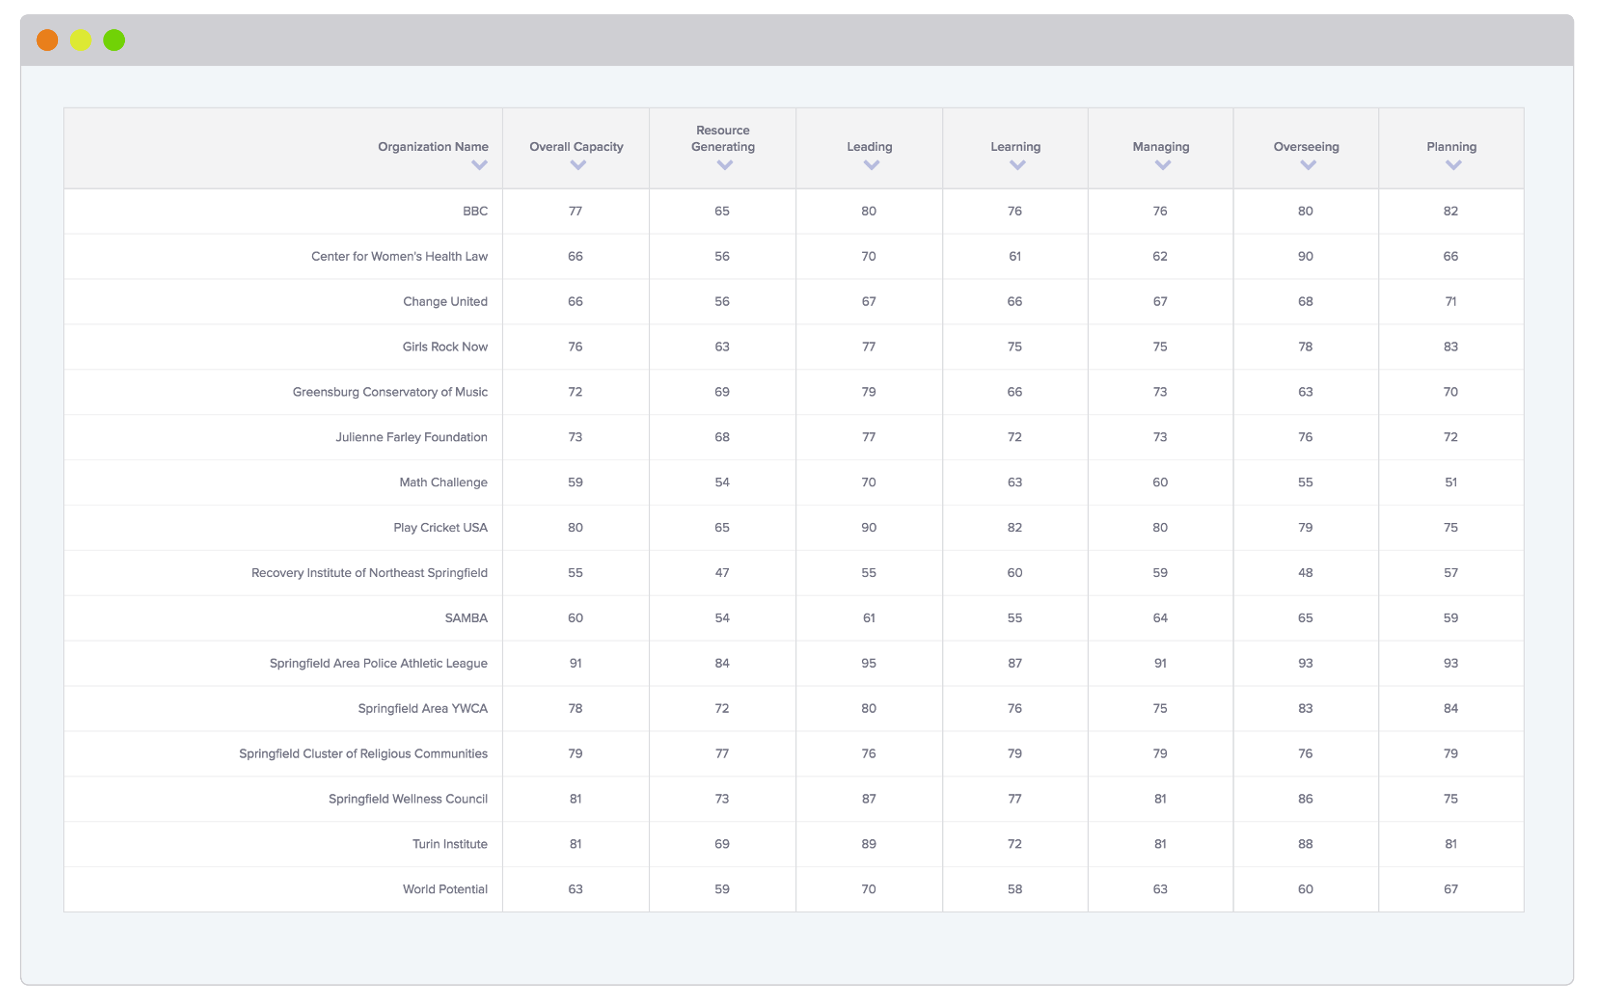Select Police Athletic League's Leading score 95
Viewport: 1600px width, 1000px height.
pyautogui.click(x=869, y=663)
